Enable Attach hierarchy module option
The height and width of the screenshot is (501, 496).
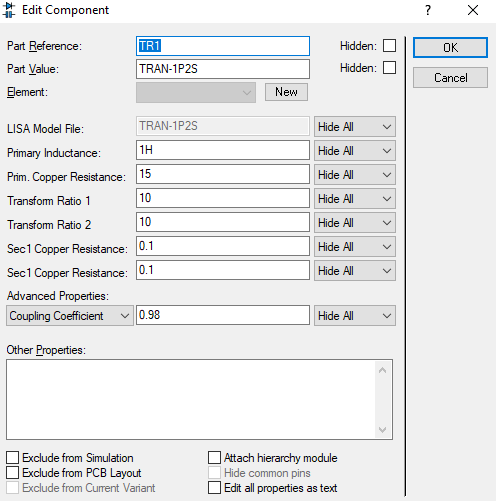[x=214, y=458]
